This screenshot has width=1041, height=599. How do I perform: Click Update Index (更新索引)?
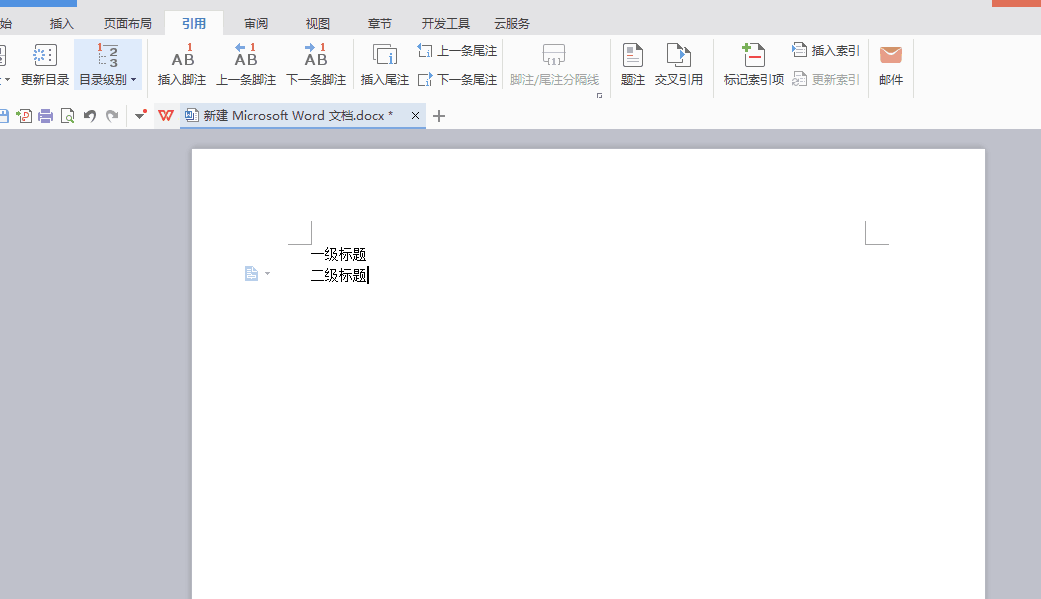coord(826,80)
